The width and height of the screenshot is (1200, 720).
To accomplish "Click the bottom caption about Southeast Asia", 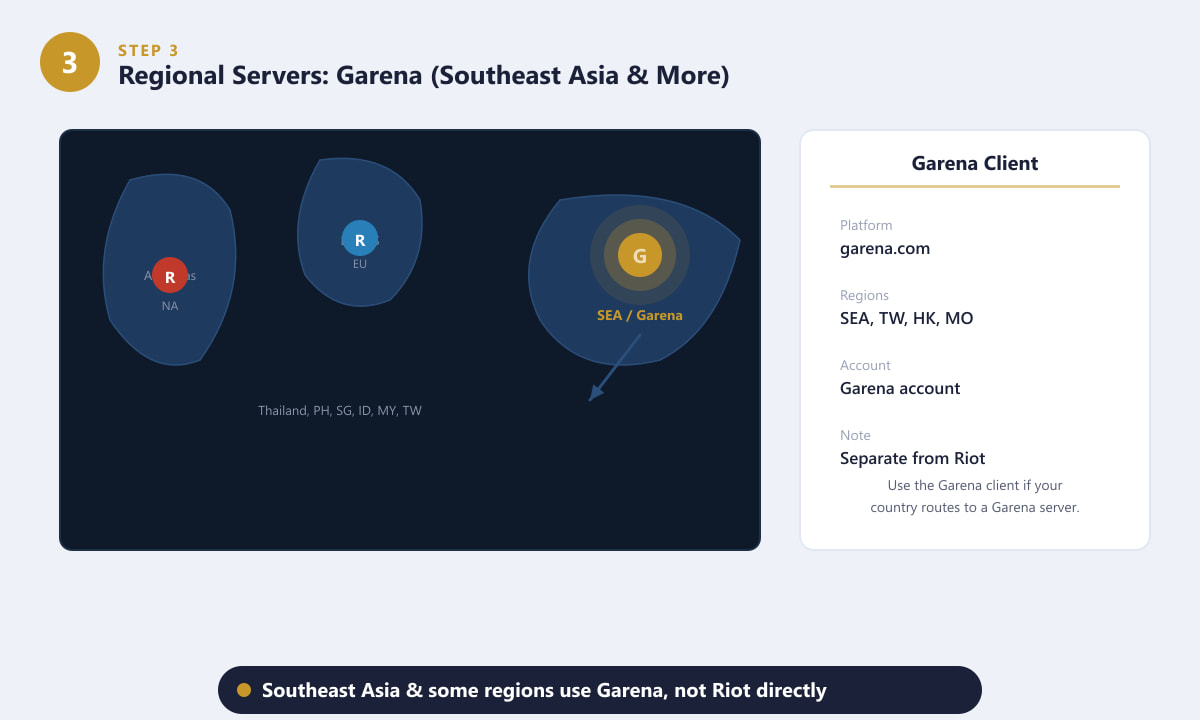I will click(x=544, y=690).
